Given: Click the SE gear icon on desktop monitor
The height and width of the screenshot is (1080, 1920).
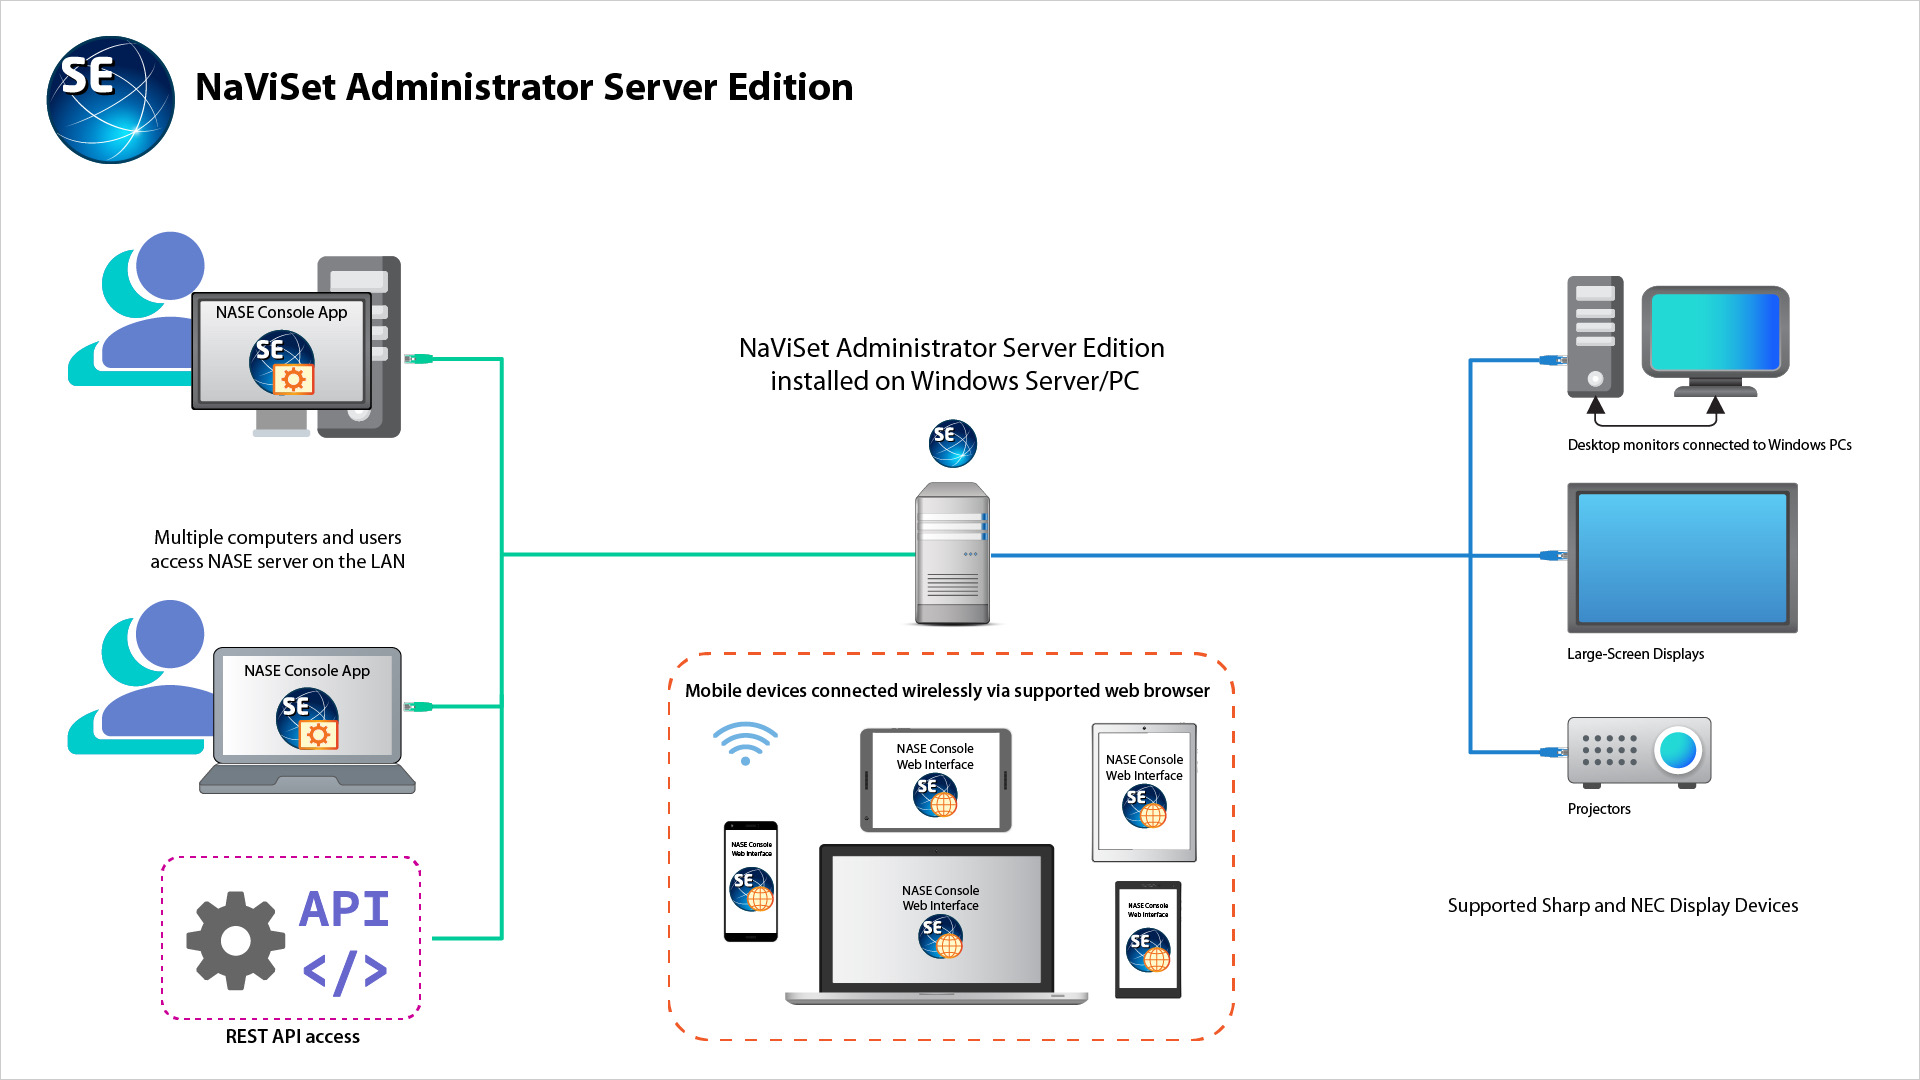Looking at the screenshot, I should (282, 362).
